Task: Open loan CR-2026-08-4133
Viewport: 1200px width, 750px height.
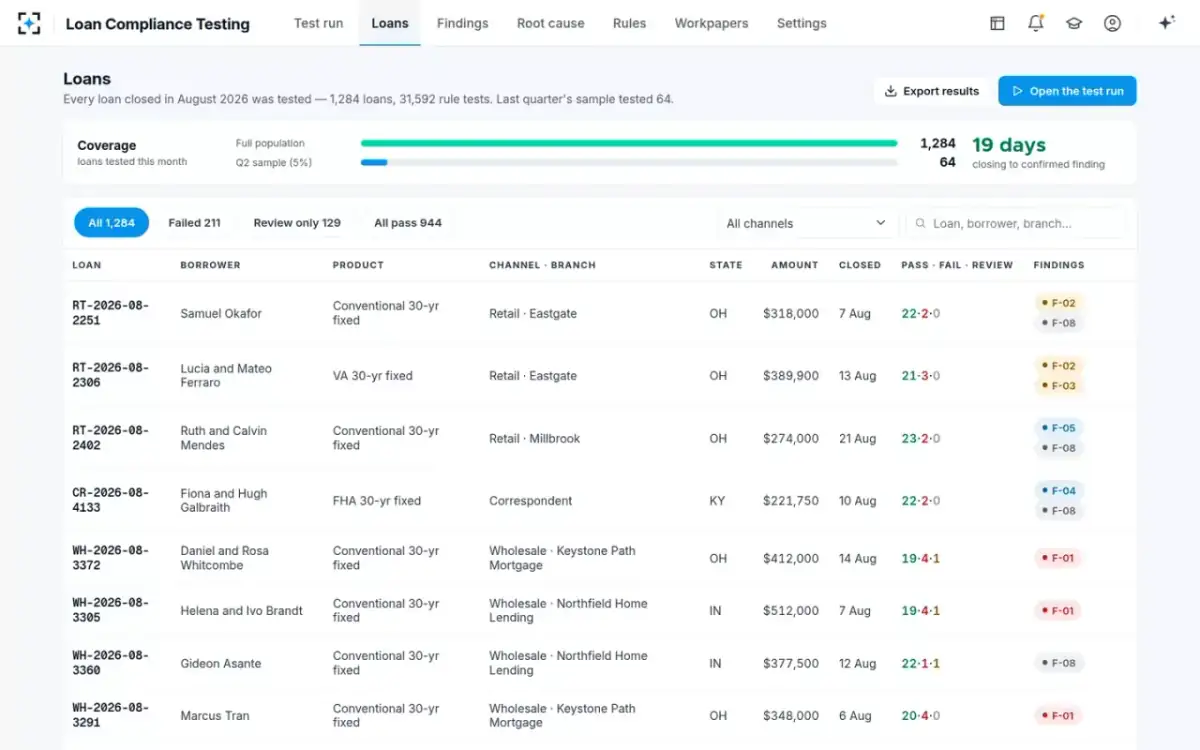Action: coord(110,501)
